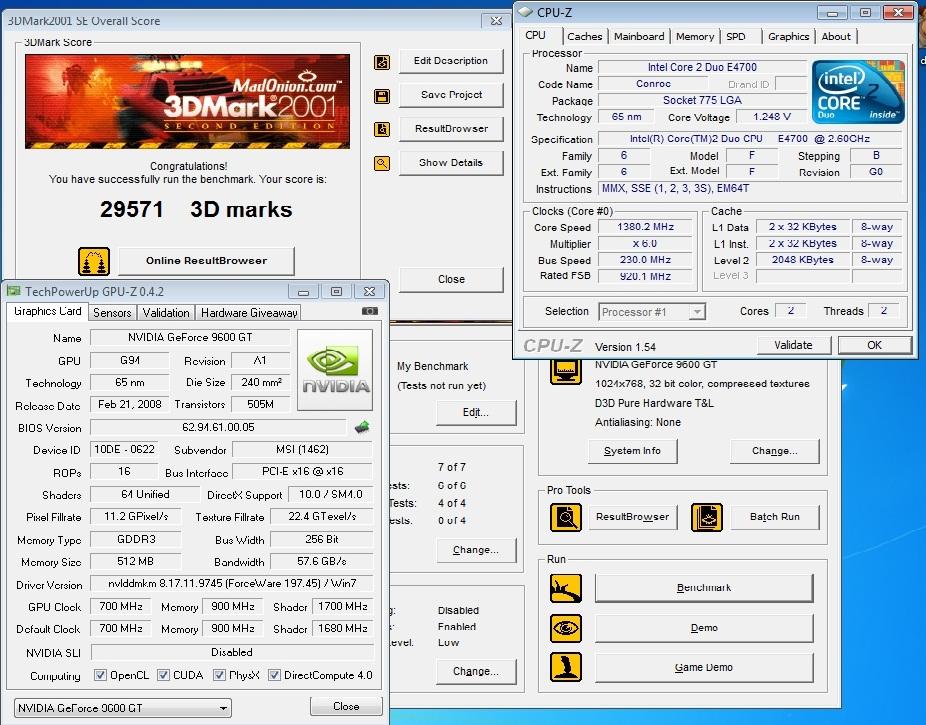The height and width of the screenshot is (725, 926).
Task: Switch to the Caches tab in CPU-Z
Action: [585, 37]
